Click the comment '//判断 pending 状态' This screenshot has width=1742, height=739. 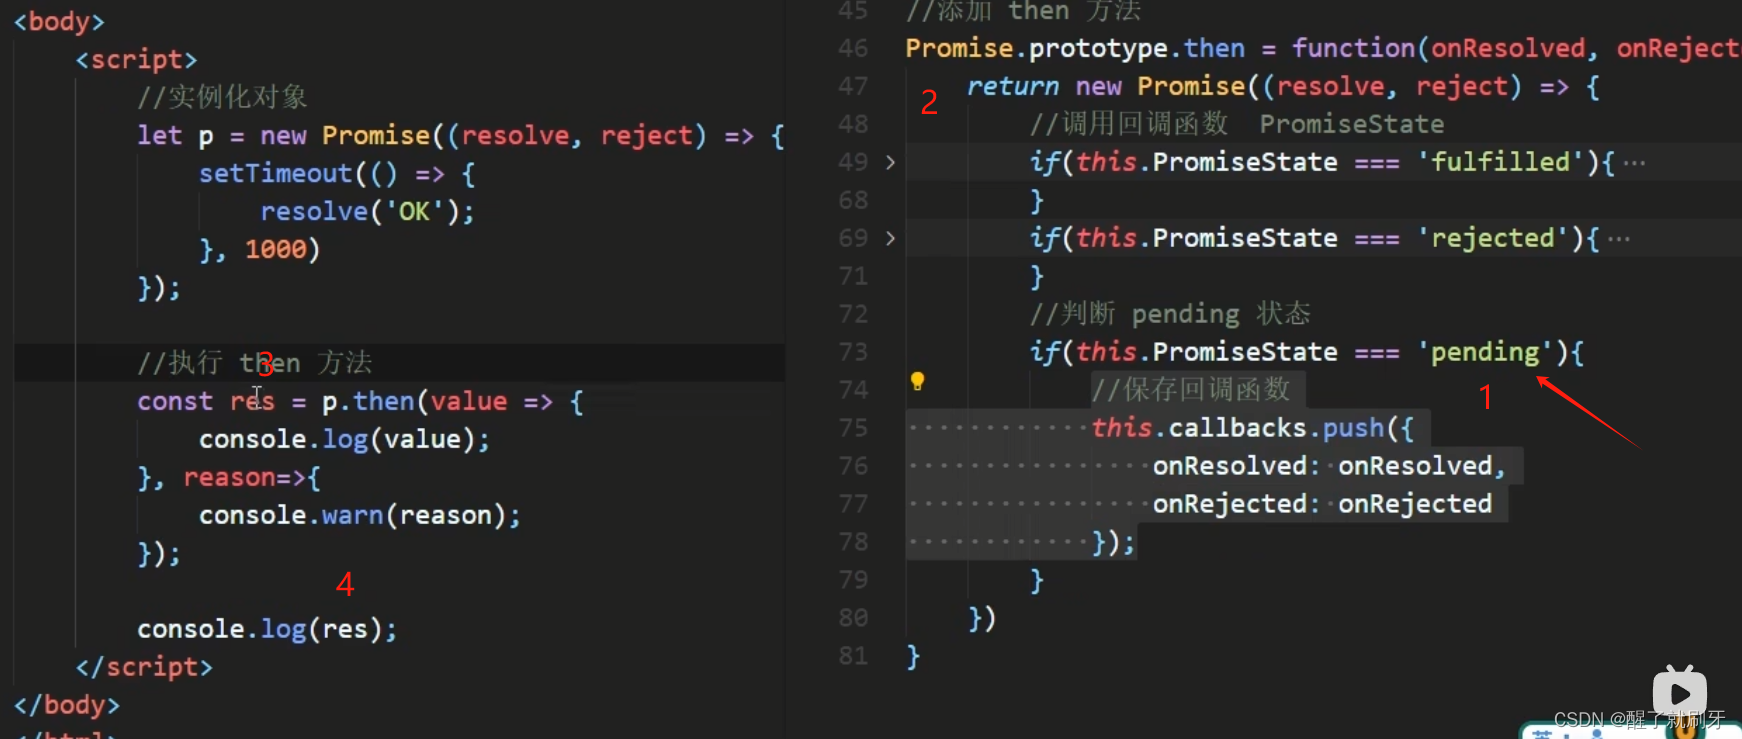point(1170,314)
